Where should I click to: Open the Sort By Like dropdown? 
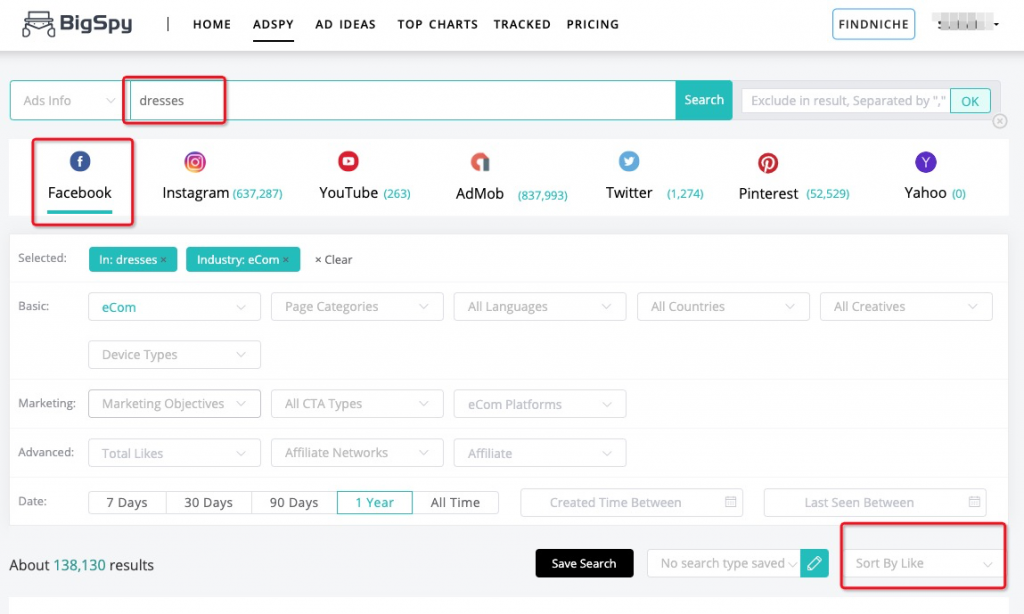[x=924, y=563]
